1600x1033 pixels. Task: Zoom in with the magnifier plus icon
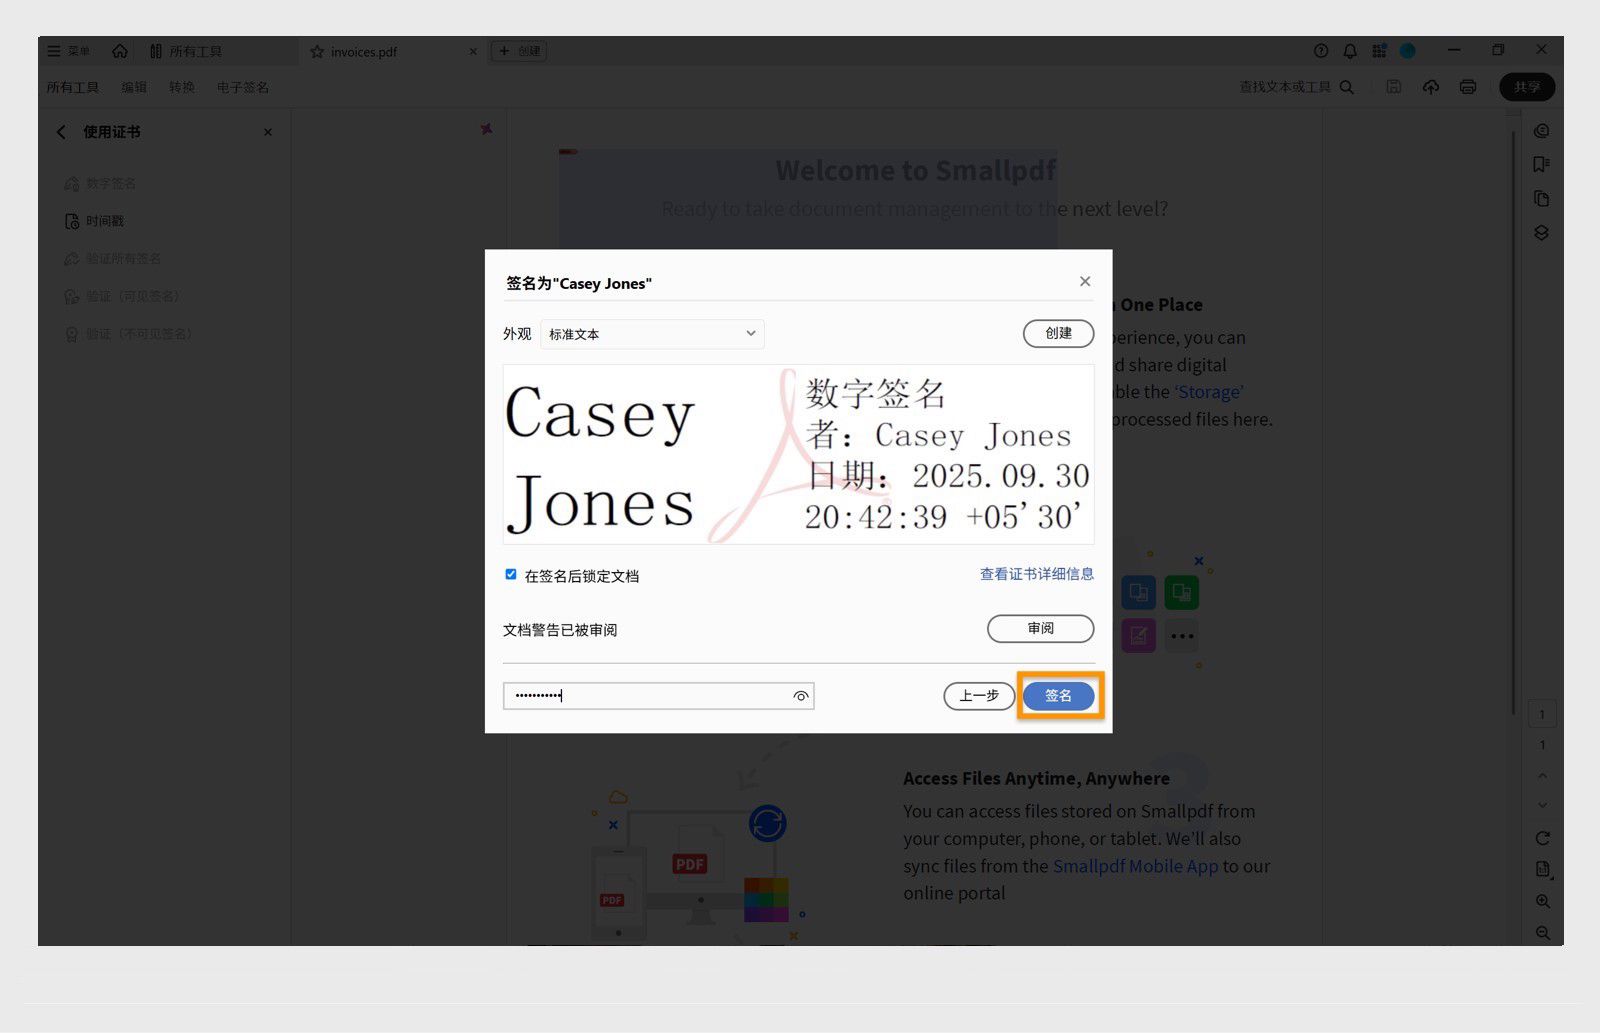pyautogui.click(x=1543, y=901)
